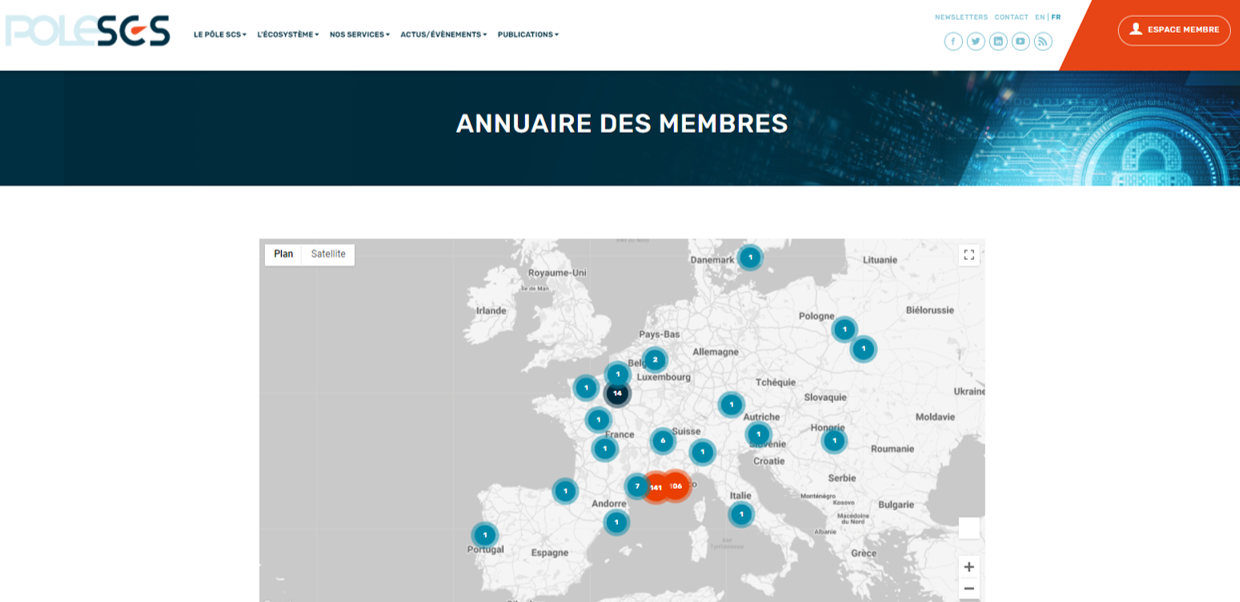
Task: Click the map zoom in control
Action: pyautogui.click(x=969, y=565)
